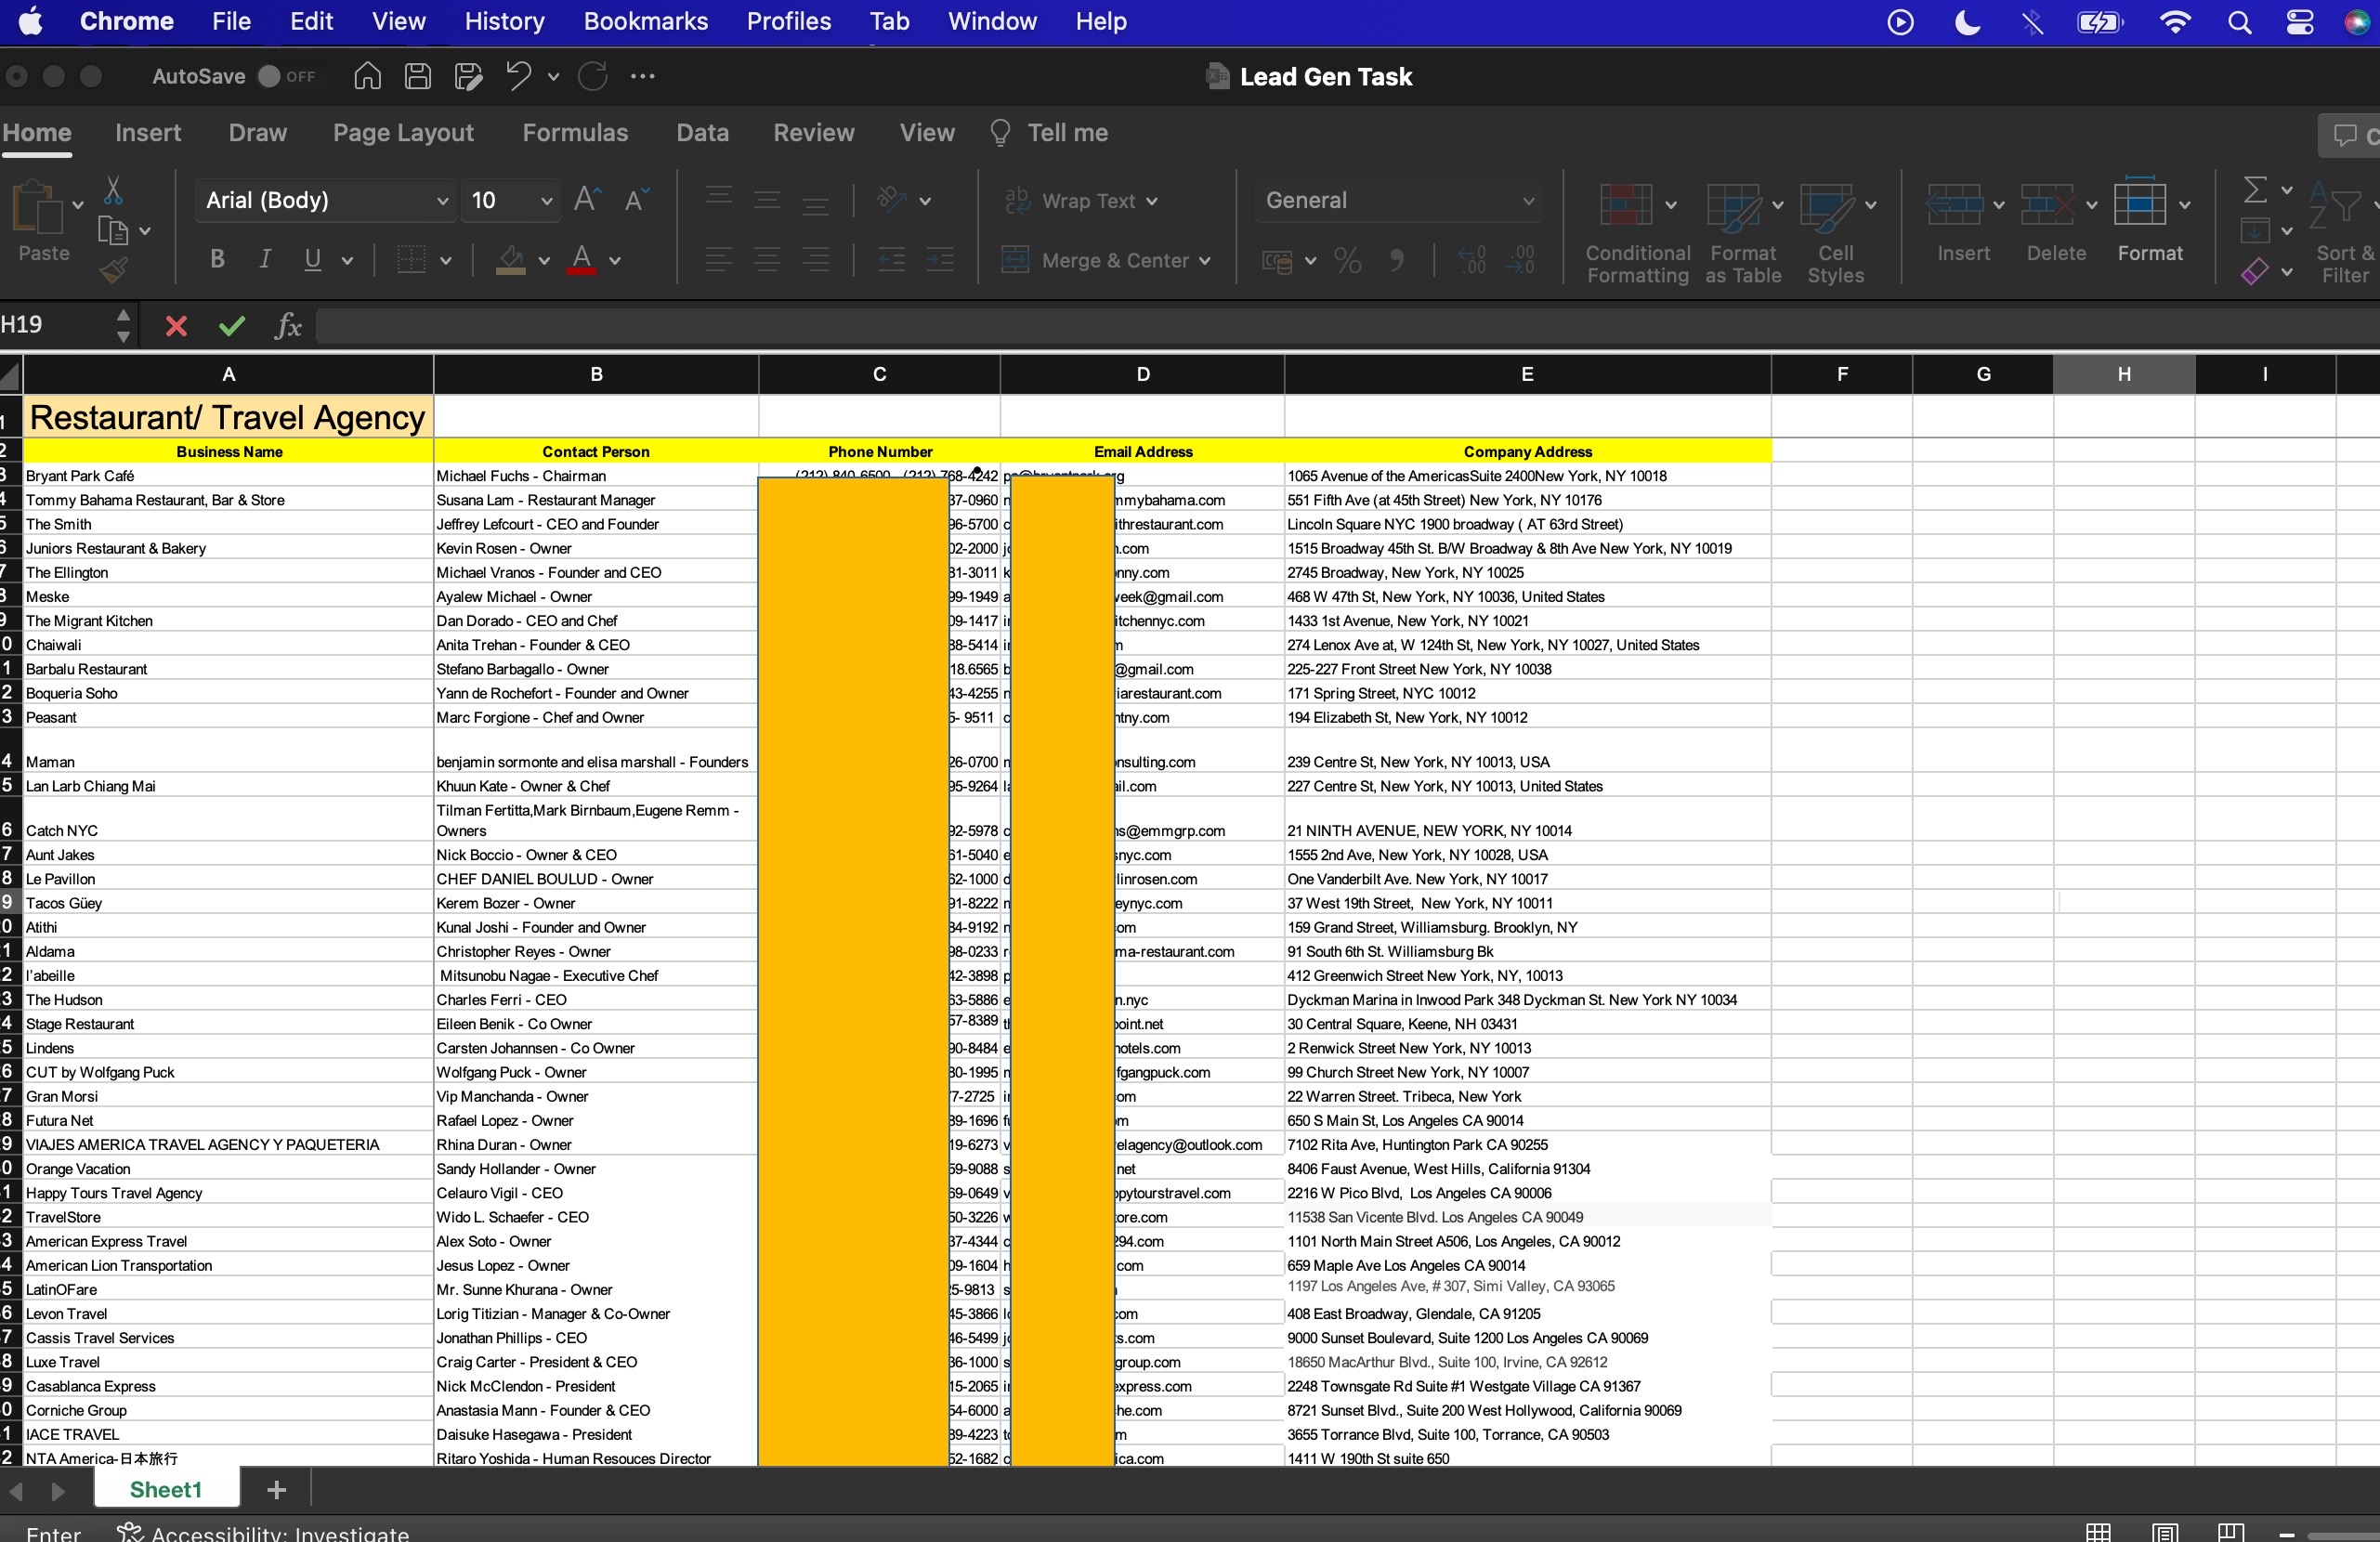Expand the Conditional Formatting dropdown
The height and width of the screenshot is (1542, 2380).
tap(1671, 205)
